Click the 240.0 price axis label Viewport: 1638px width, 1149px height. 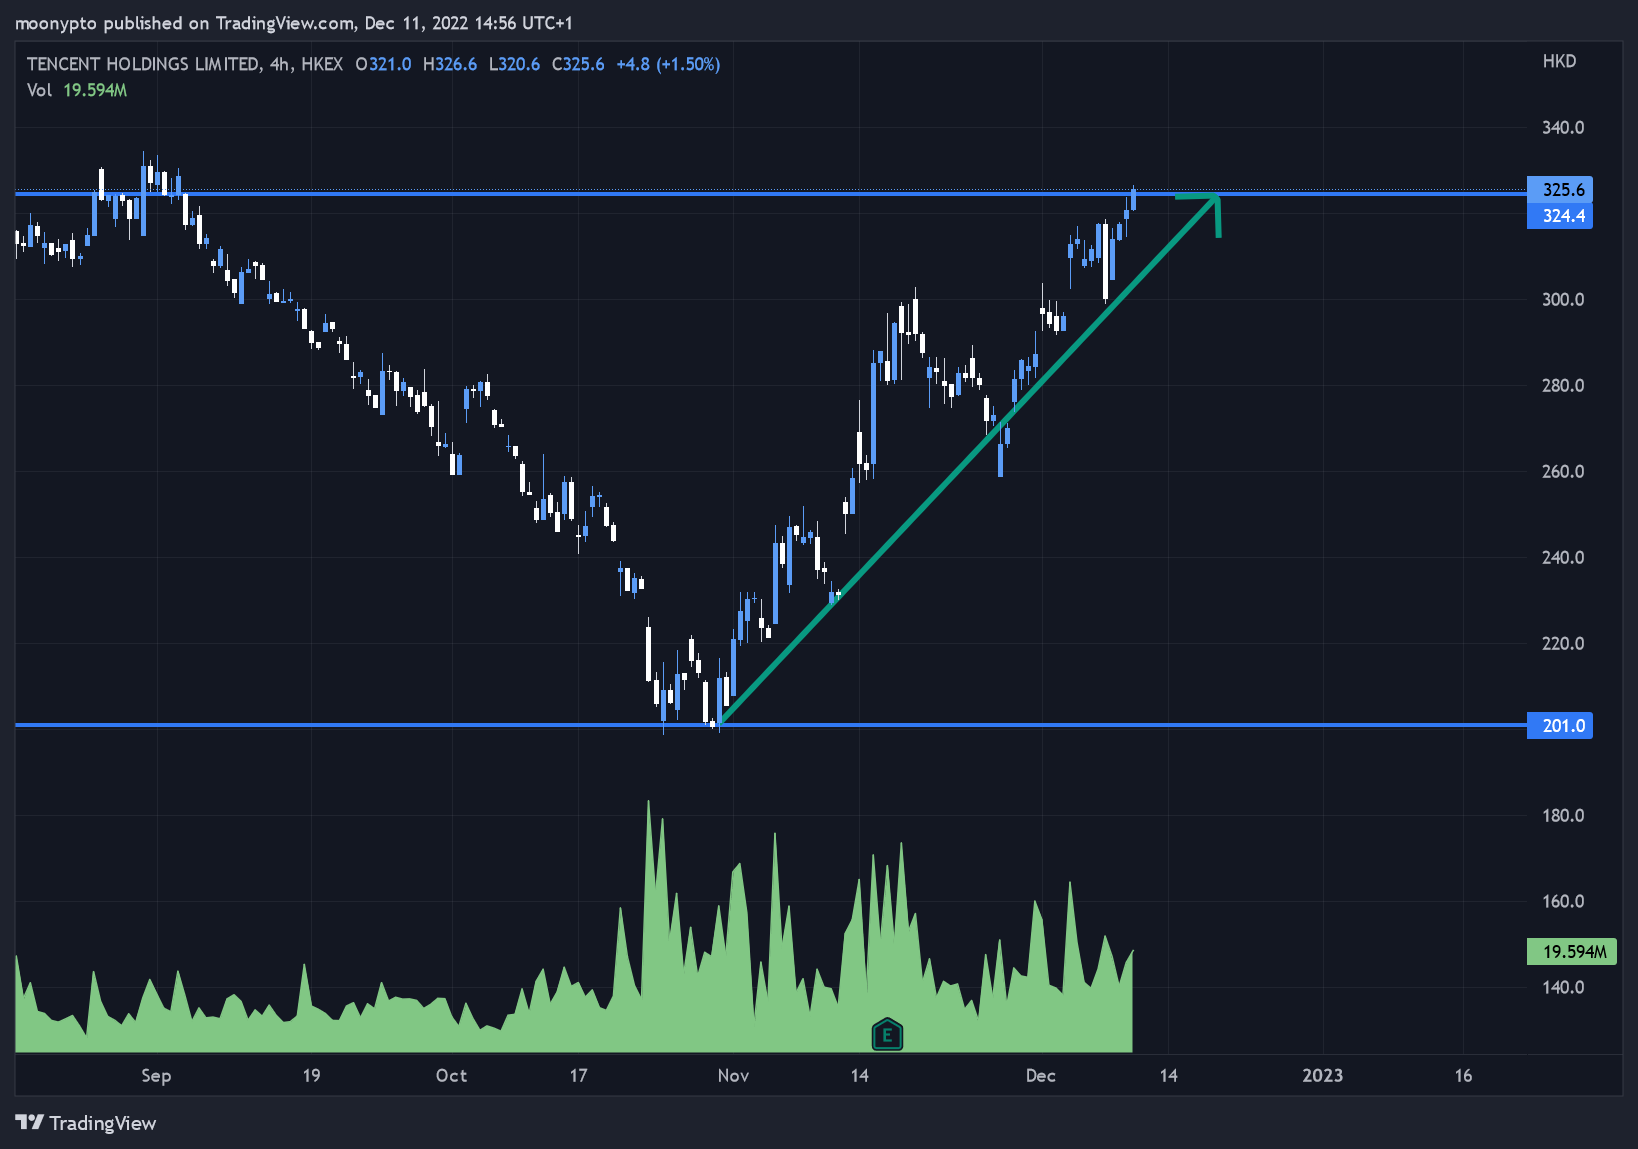coord(1563,558)
